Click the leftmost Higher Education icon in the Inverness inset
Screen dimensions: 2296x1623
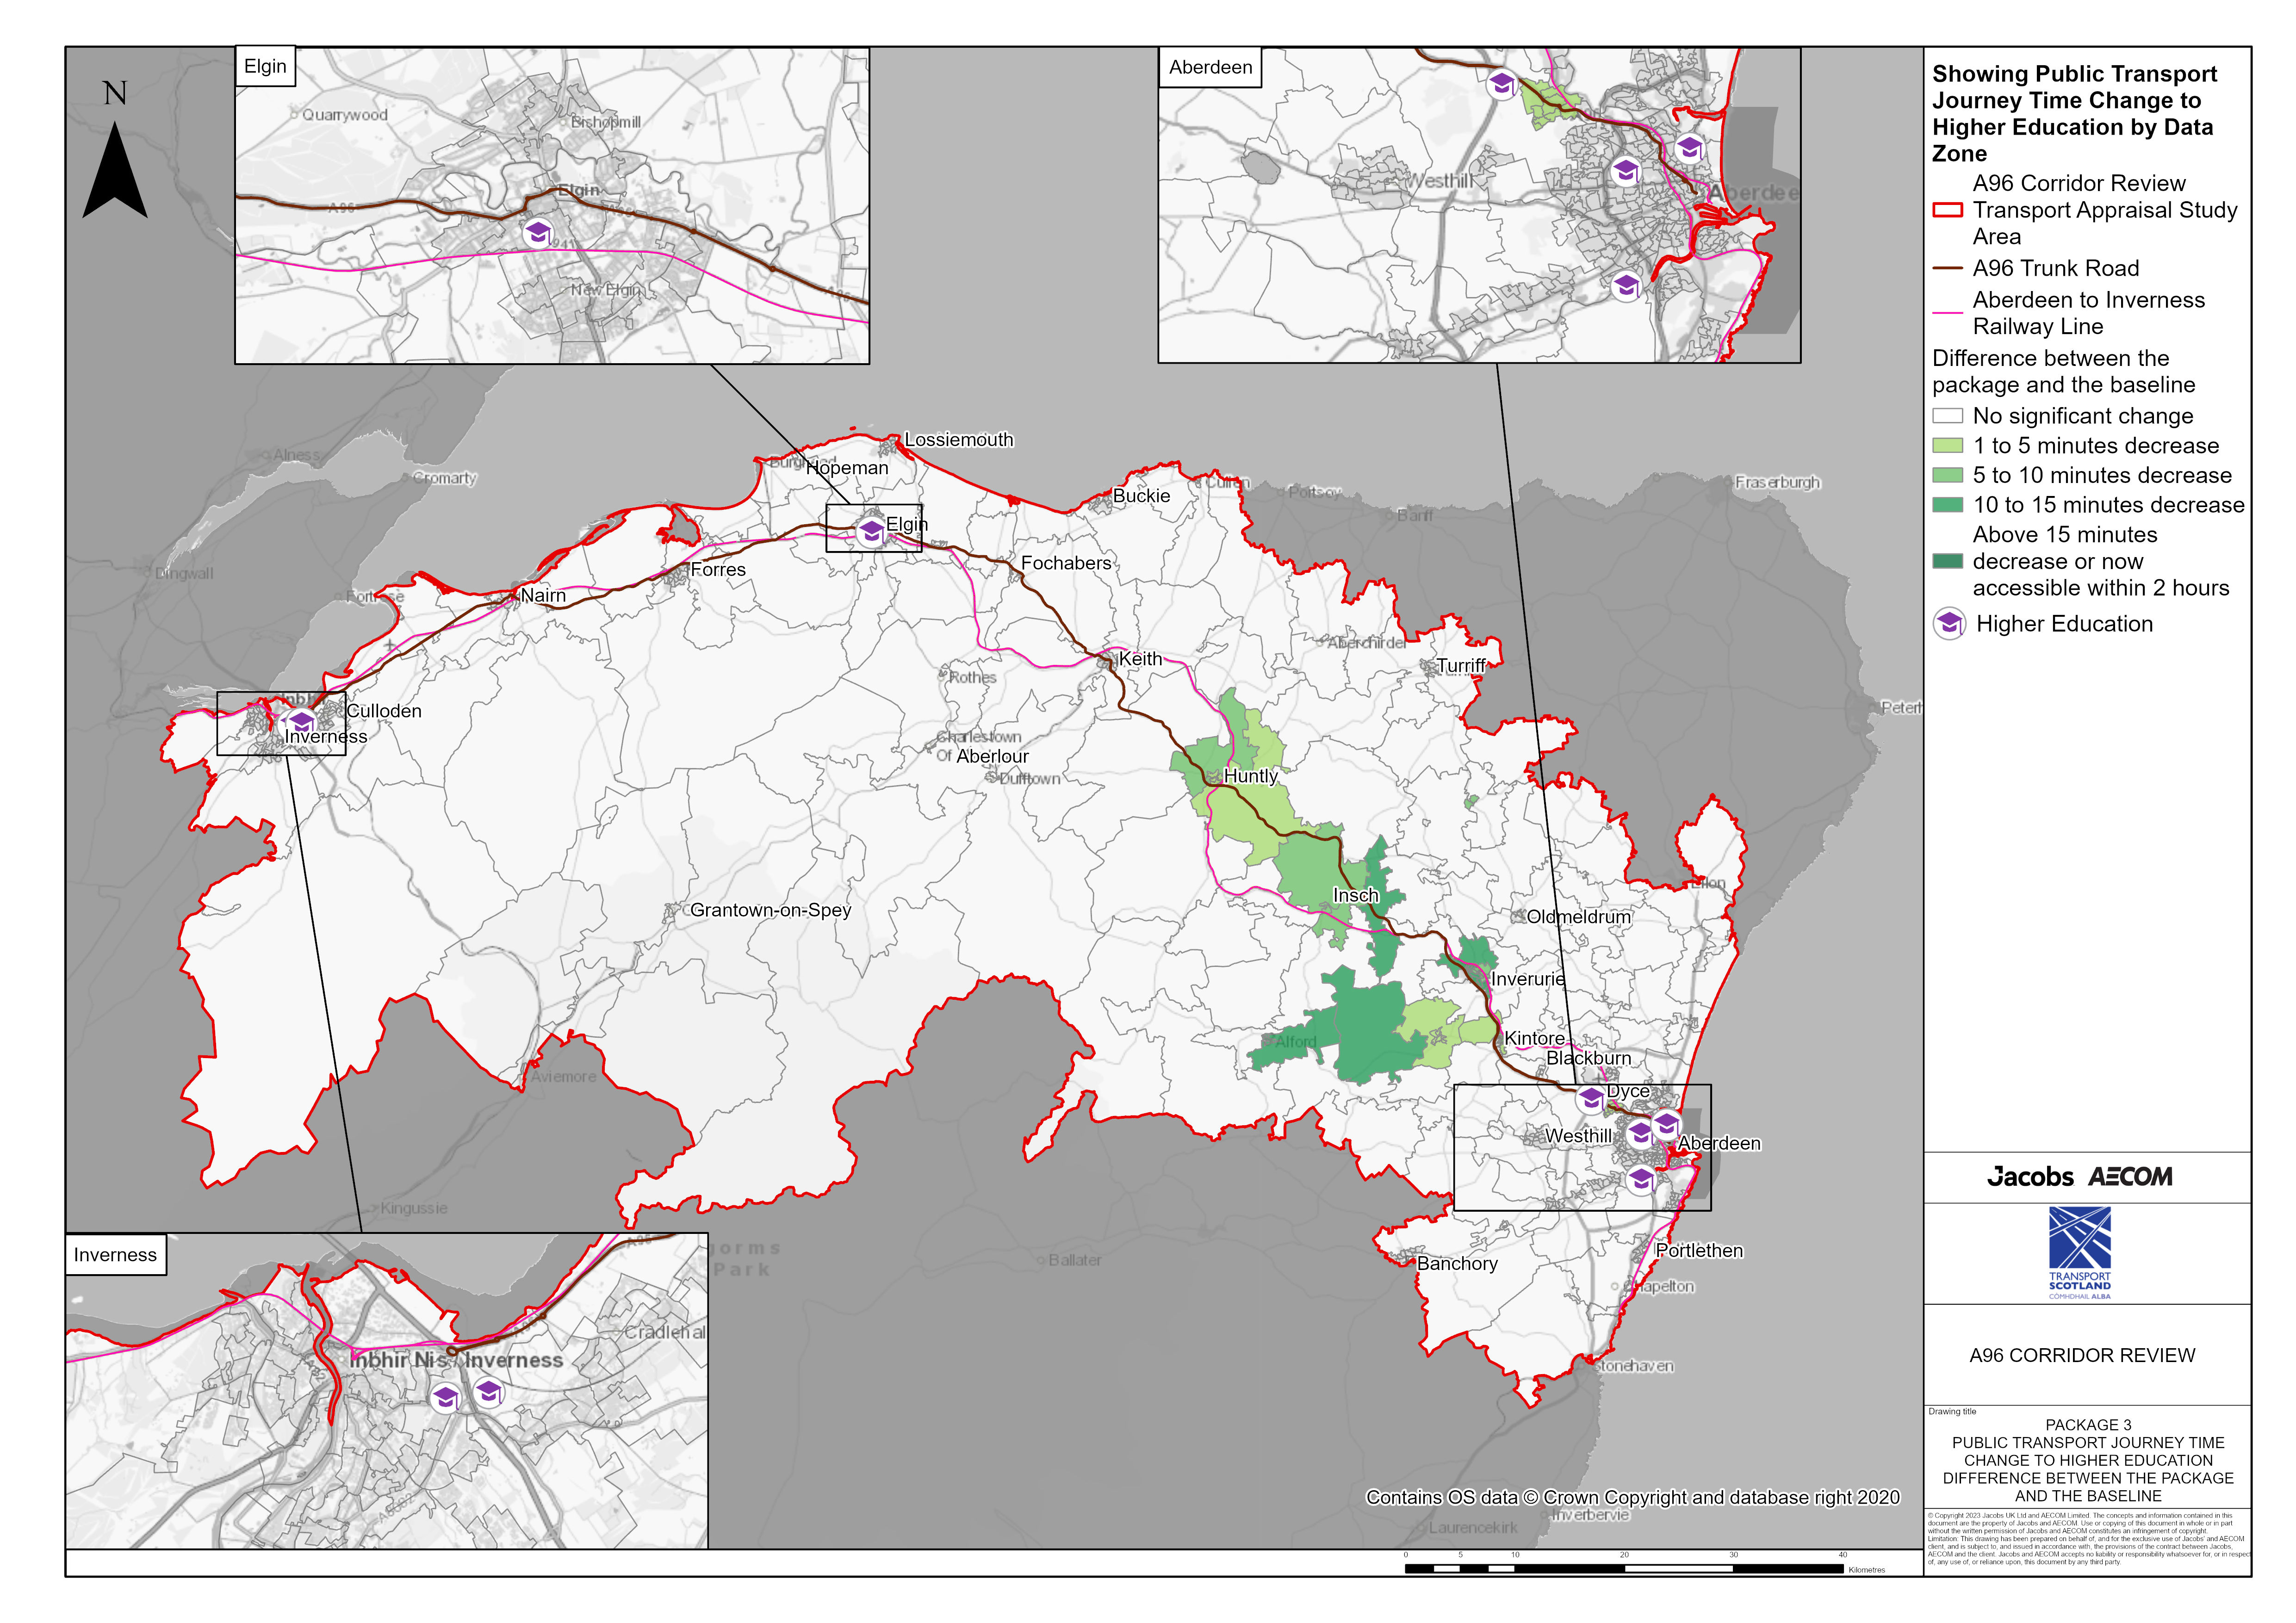(x=446, y=1397)
